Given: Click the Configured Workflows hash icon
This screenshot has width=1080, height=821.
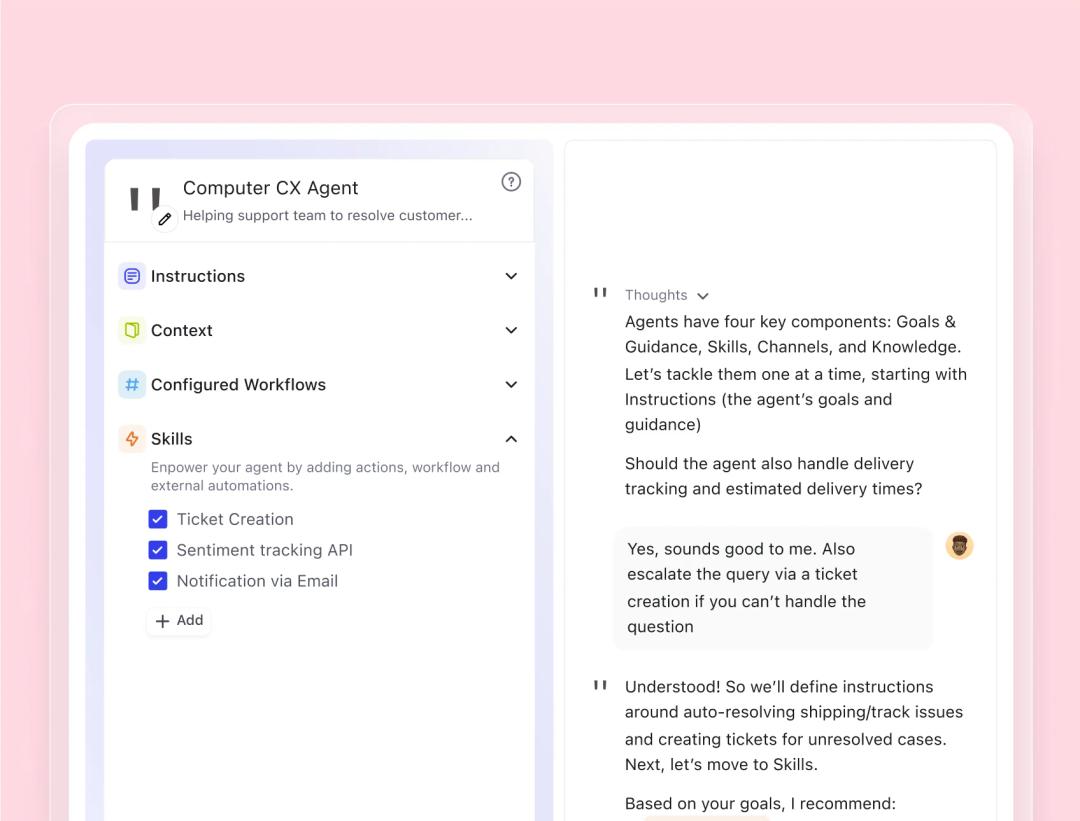Looking at the screenshot, I should [x=130, y=384].
